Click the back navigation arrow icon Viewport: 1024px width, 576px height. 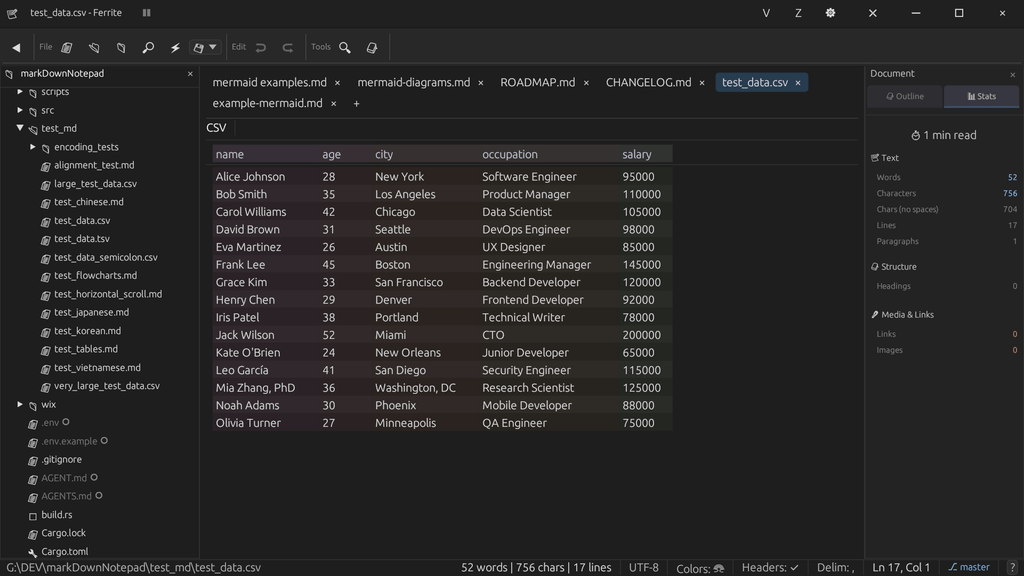point(15,47)
